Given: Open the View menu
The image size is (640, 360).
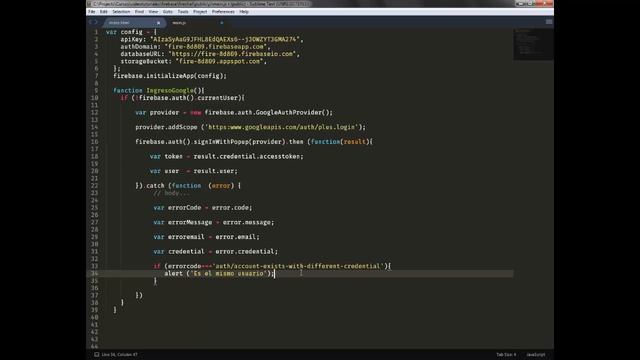Looking at the screenshot, I should [x=153, y=12].
